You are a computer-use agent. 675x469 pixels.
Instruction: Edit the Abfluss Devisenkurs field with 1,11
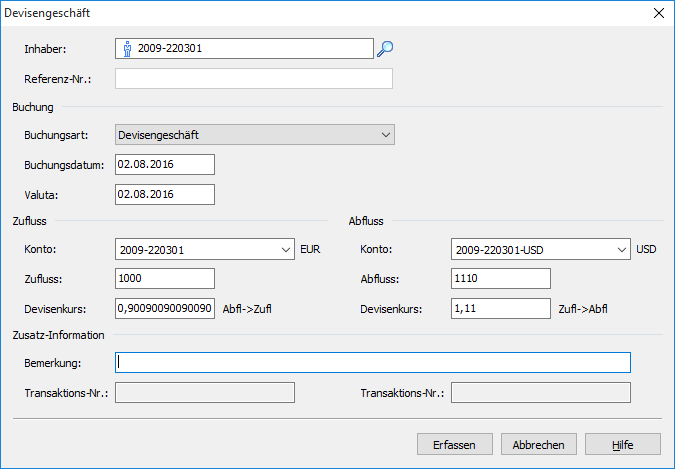501,309
